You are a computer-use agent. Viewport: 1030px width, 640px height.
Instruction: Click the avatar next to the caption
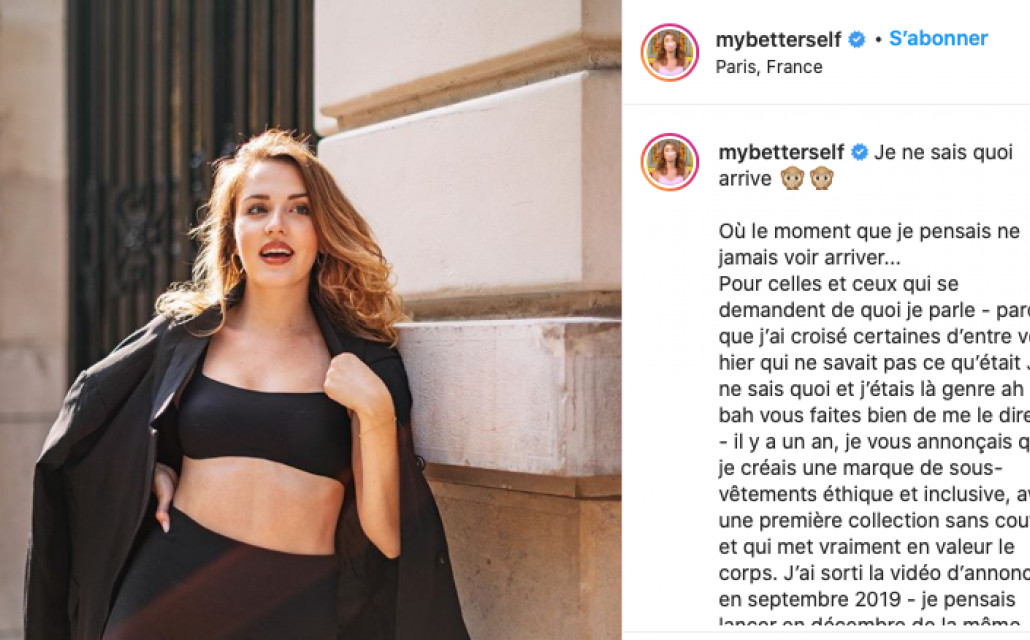click(x=669, y=162)
